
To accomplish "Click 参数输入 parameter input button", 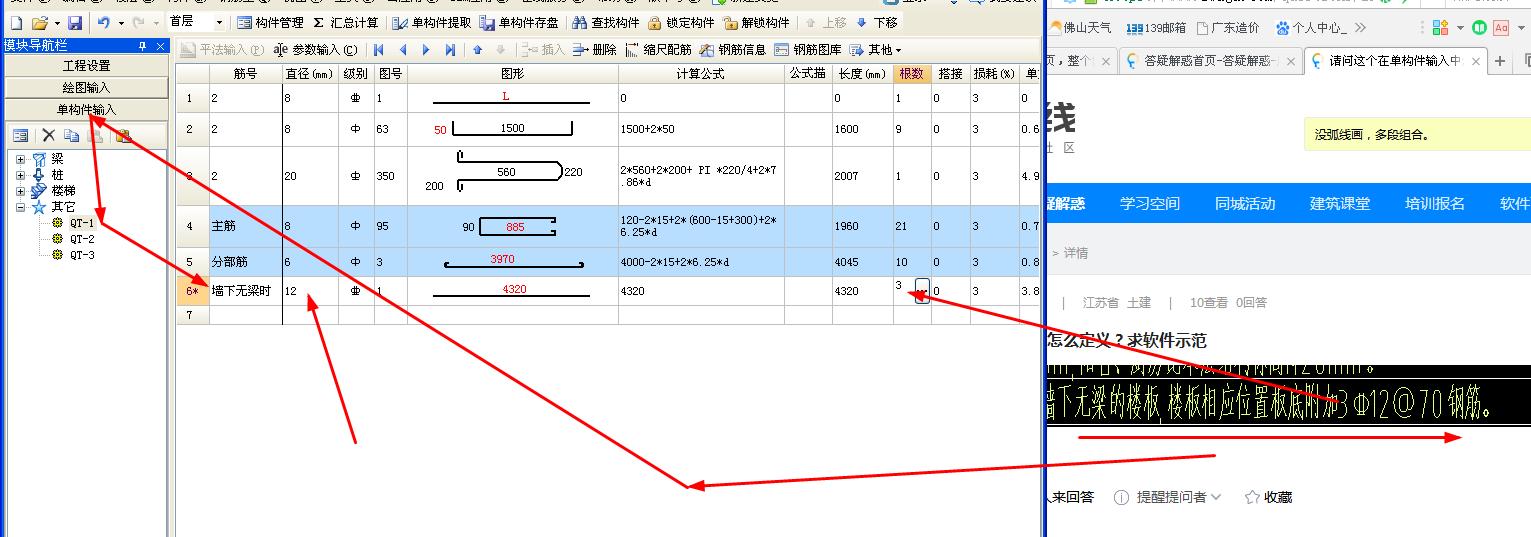I will (x=315, y=50).
